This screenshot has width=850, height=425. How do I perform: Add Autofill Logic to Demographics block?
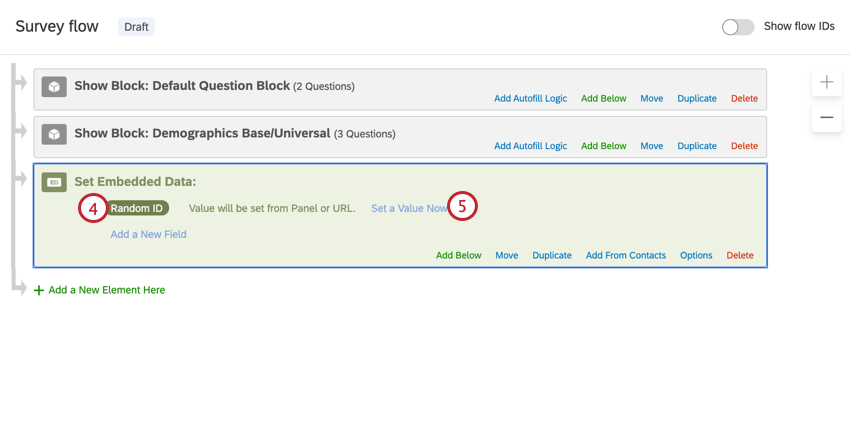(x=530, y=146)
